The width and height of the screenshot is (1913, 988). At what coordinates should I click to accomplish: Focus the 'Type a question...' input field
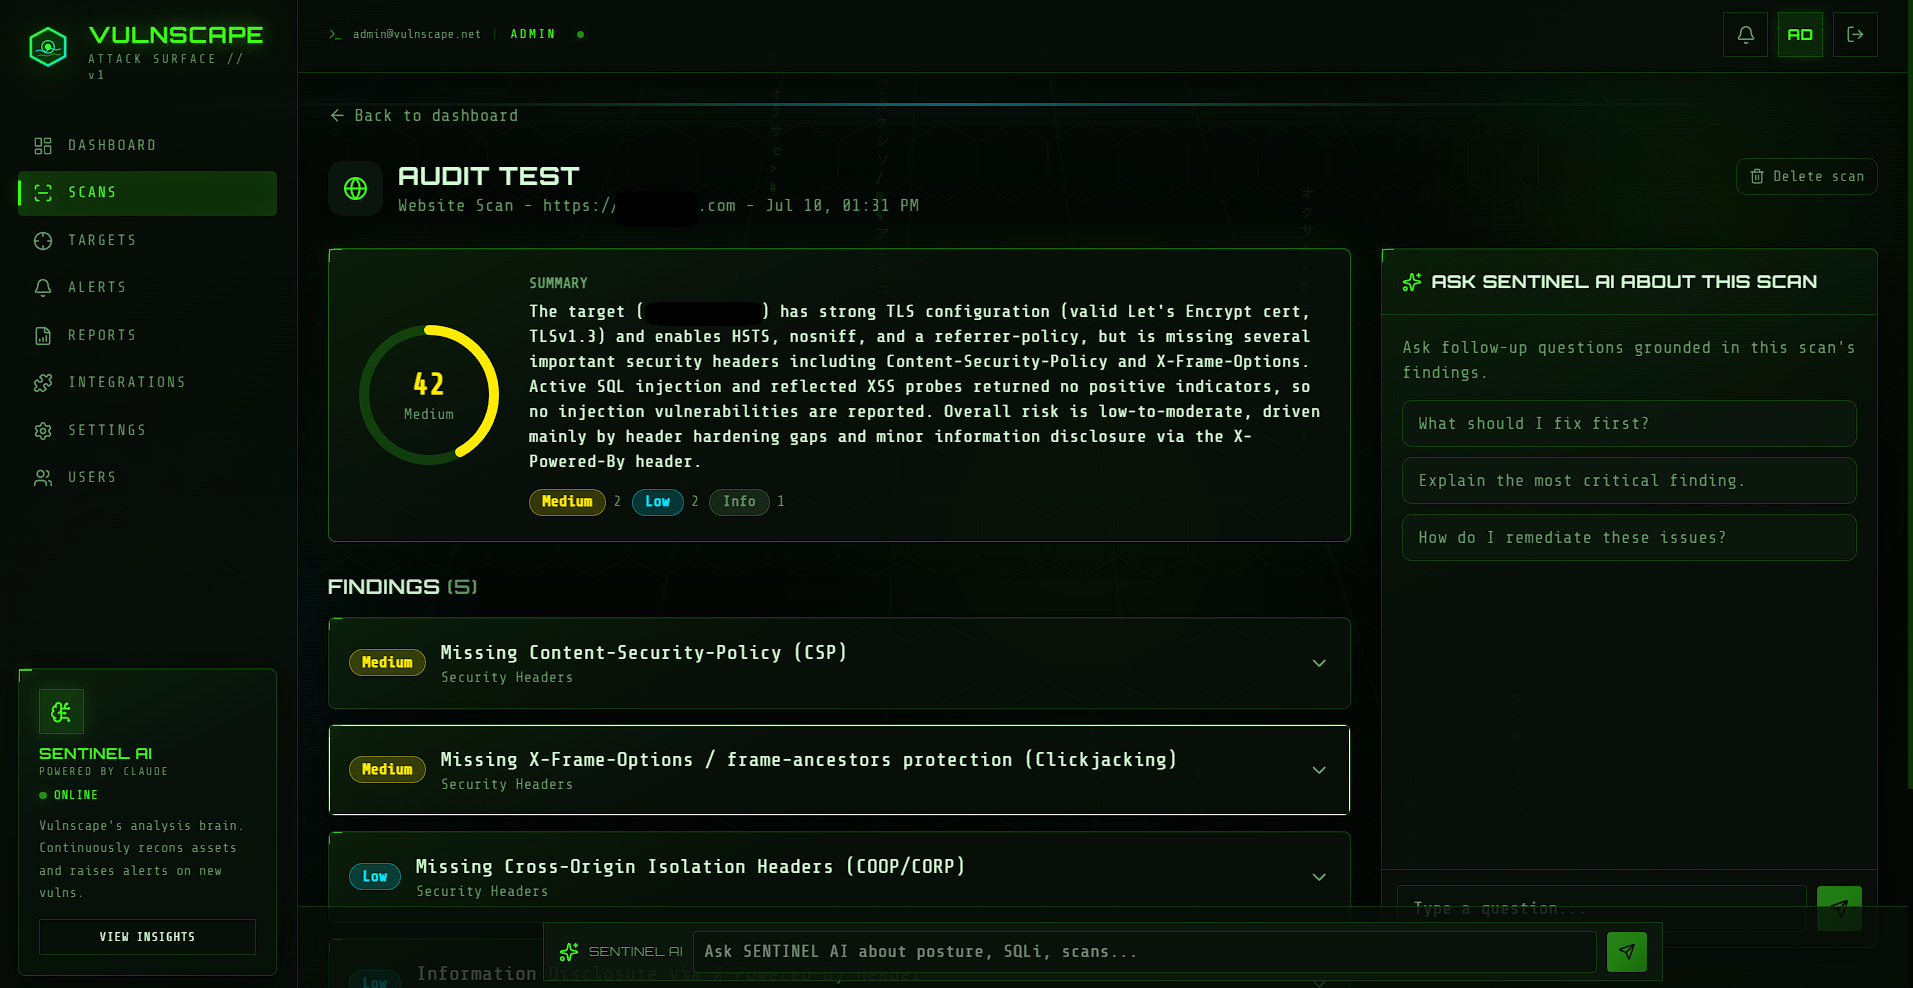[x=1601, y=908]
